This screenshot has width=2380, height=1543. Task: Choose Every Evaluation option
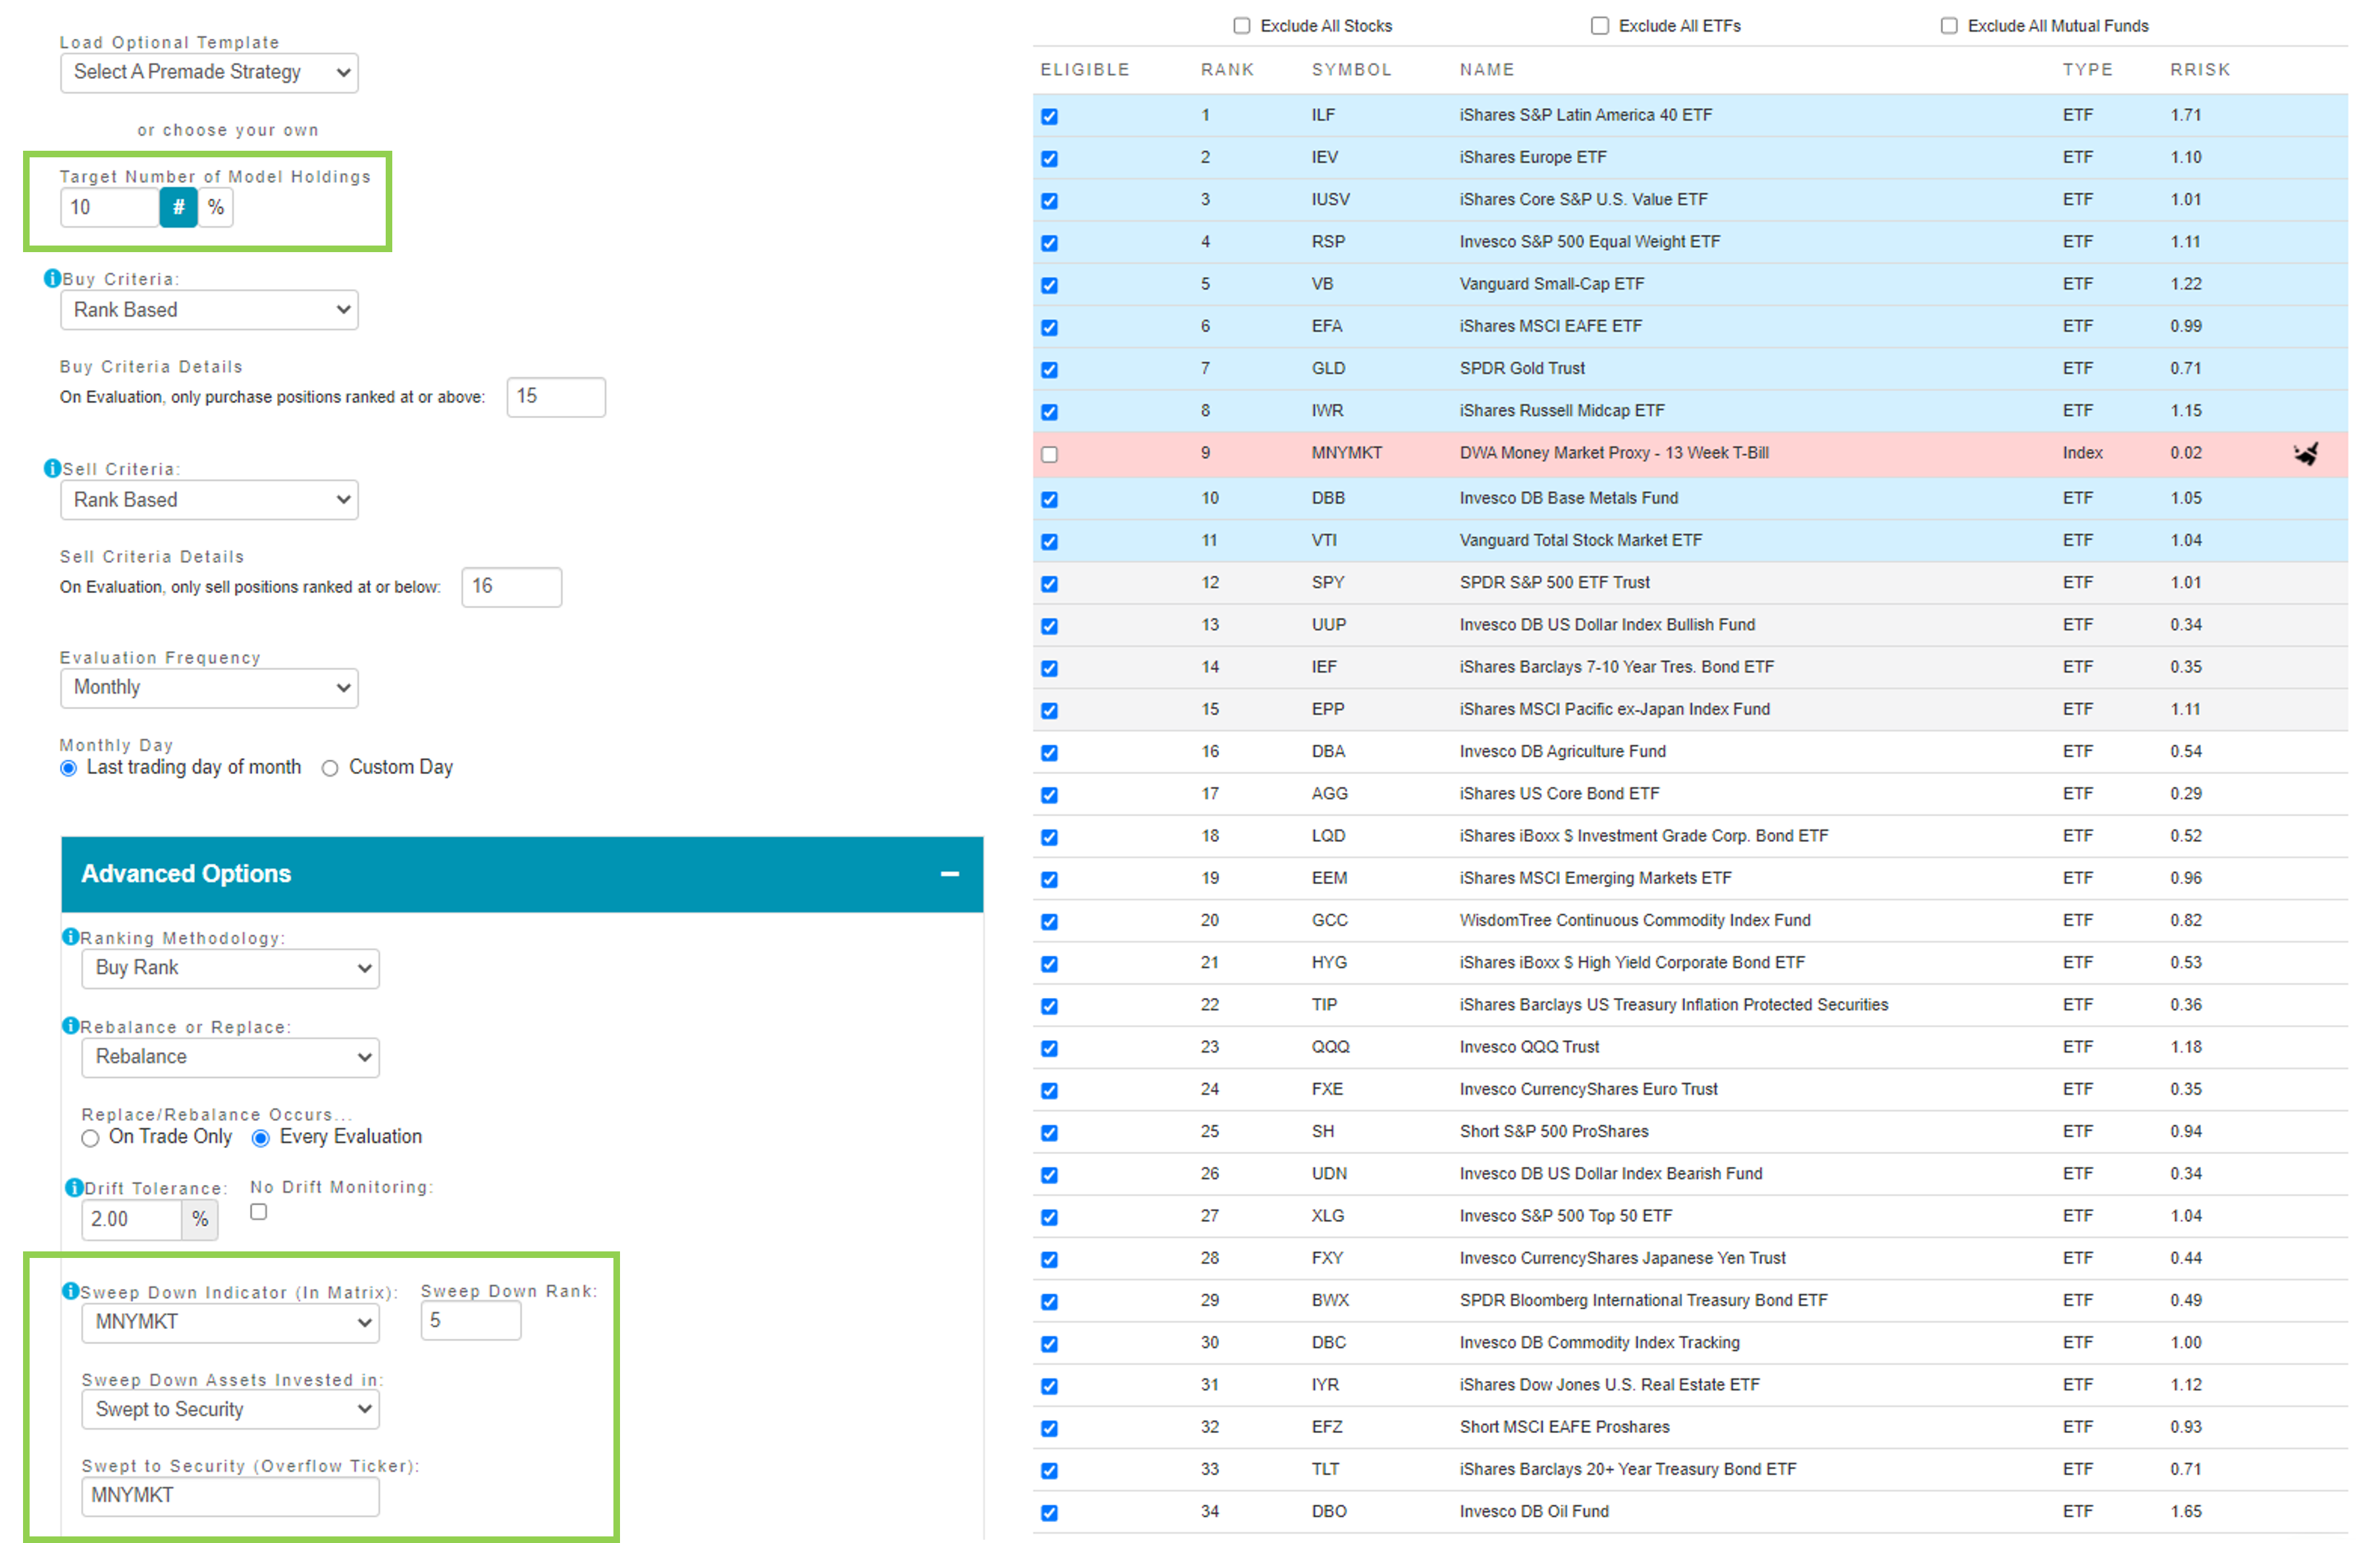coord(260,1138)
